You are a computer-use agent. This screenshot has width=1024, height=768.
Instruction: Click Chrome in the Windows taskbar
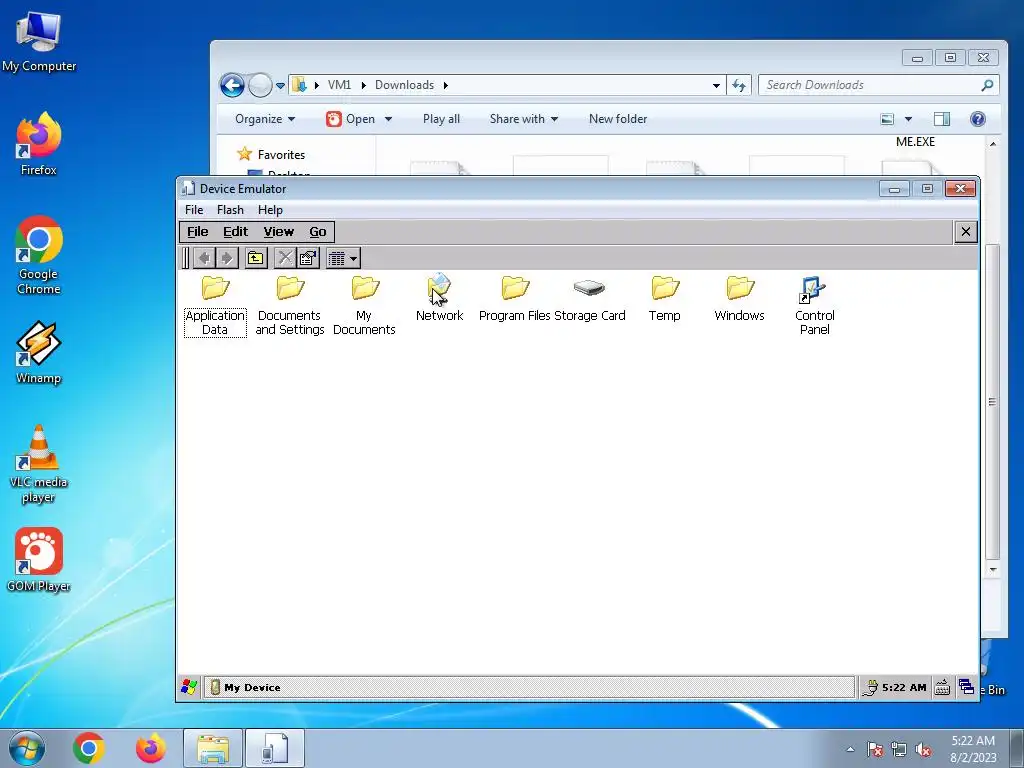(x=89, y=748)
